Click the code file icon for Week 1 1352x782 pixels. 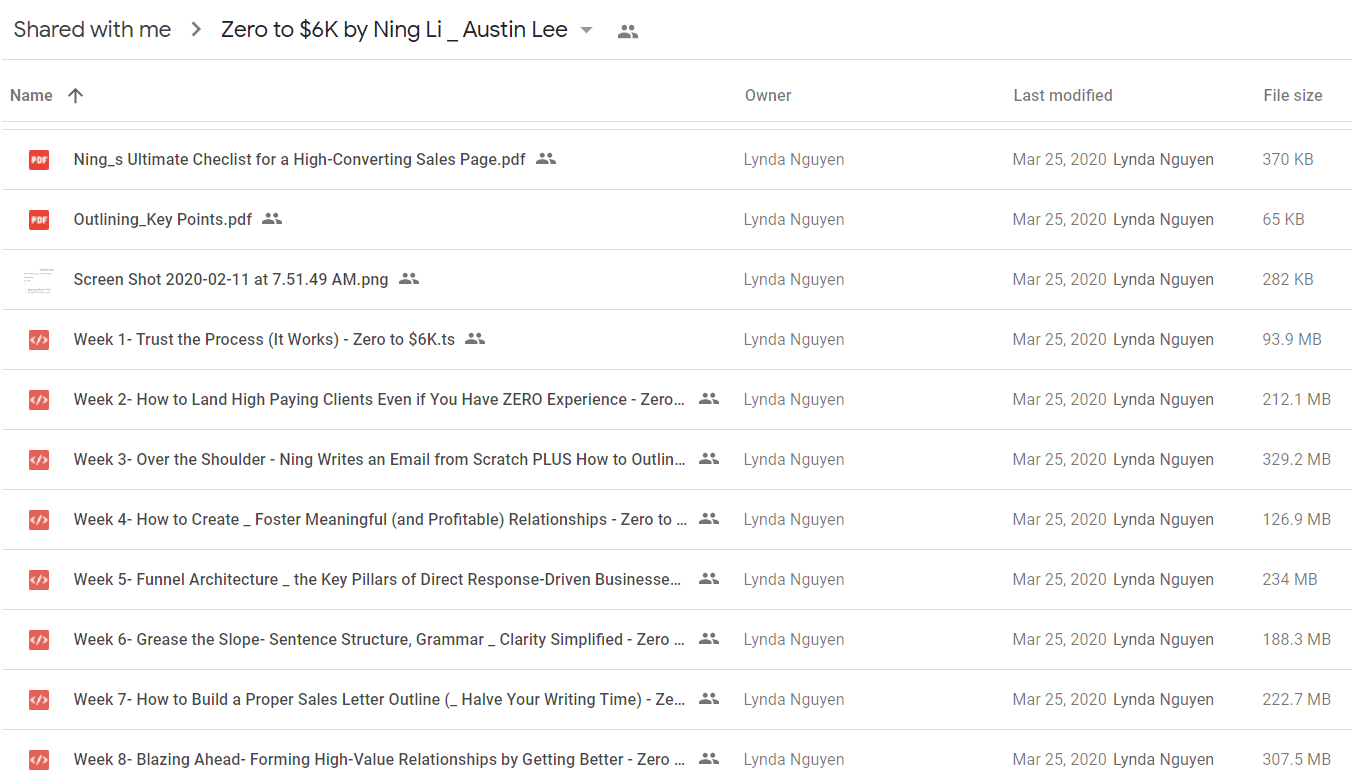(39, 339)
